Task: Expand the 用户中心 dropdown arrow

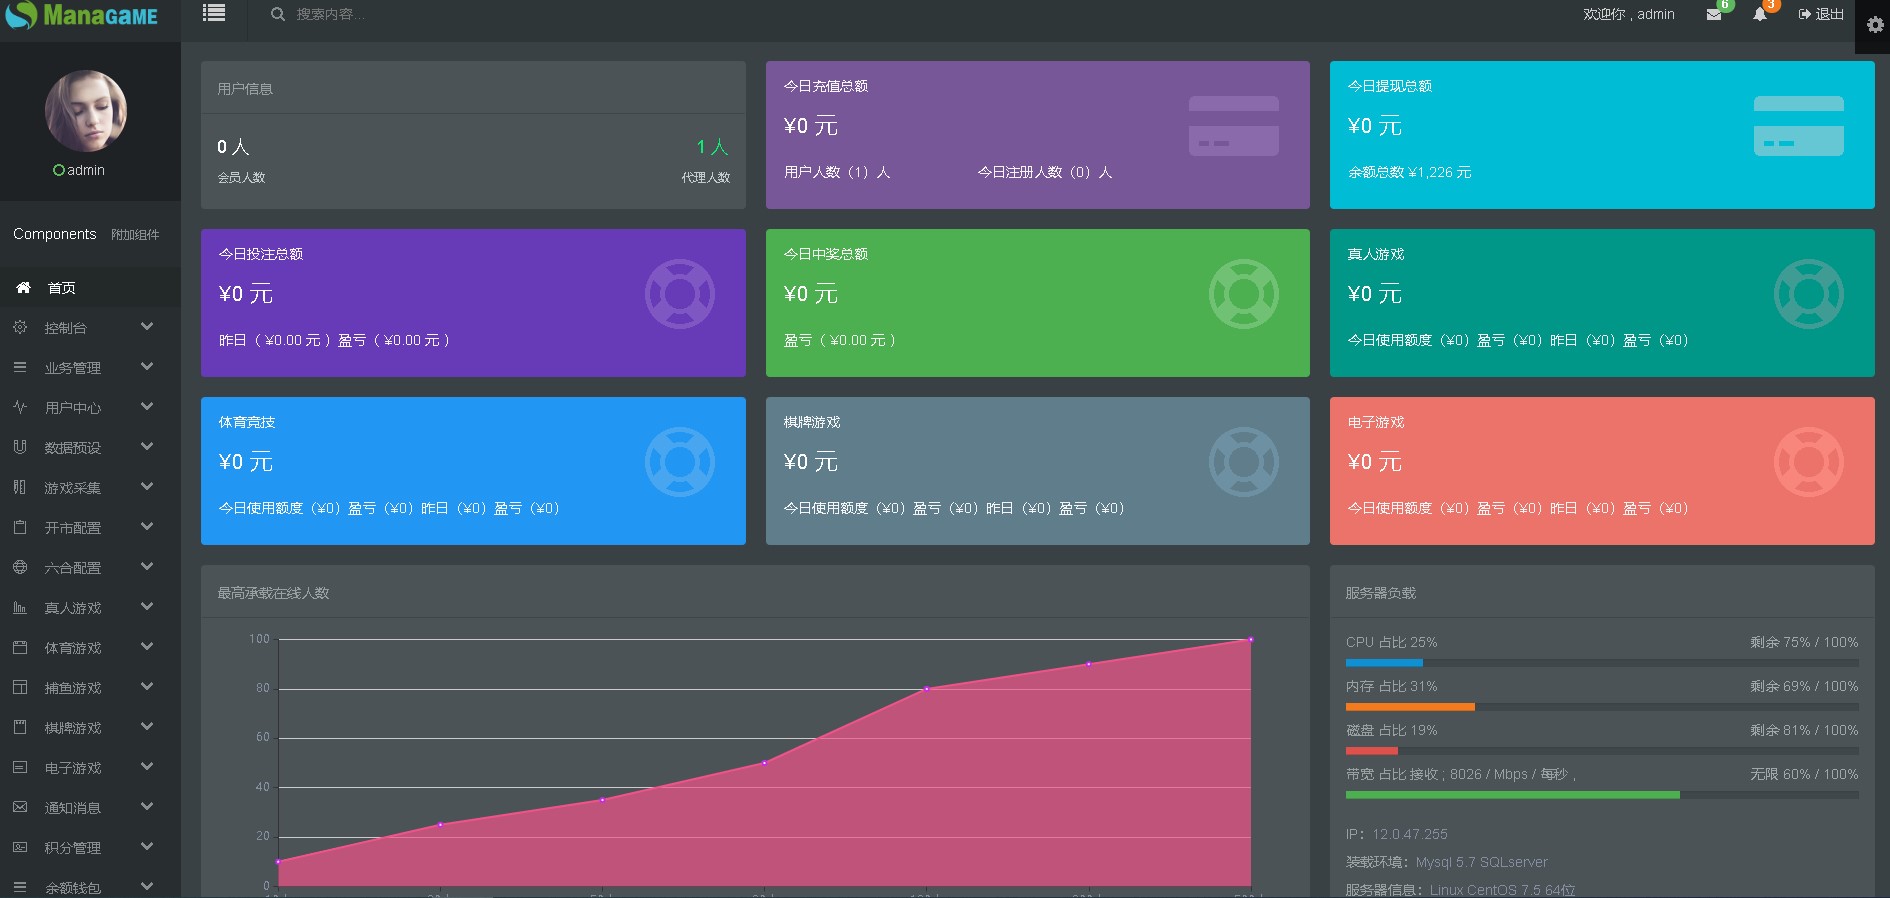Action: click(147, 407)
